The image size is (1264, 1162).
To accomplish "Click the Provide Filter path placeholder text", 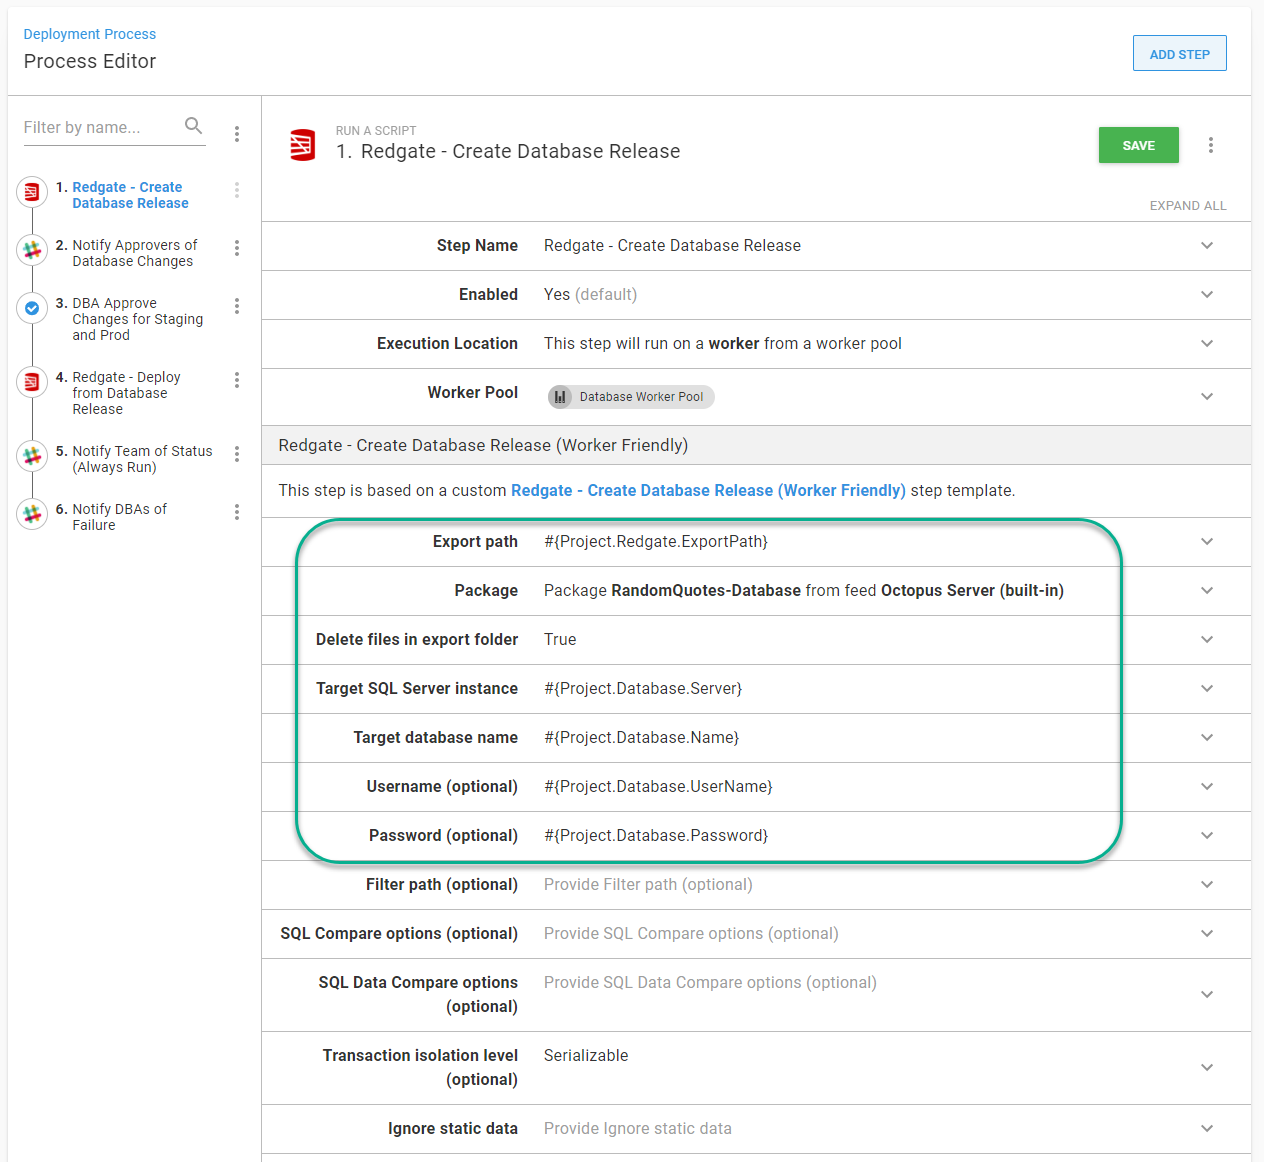I will pyautogui.click(x=648, y=885).
